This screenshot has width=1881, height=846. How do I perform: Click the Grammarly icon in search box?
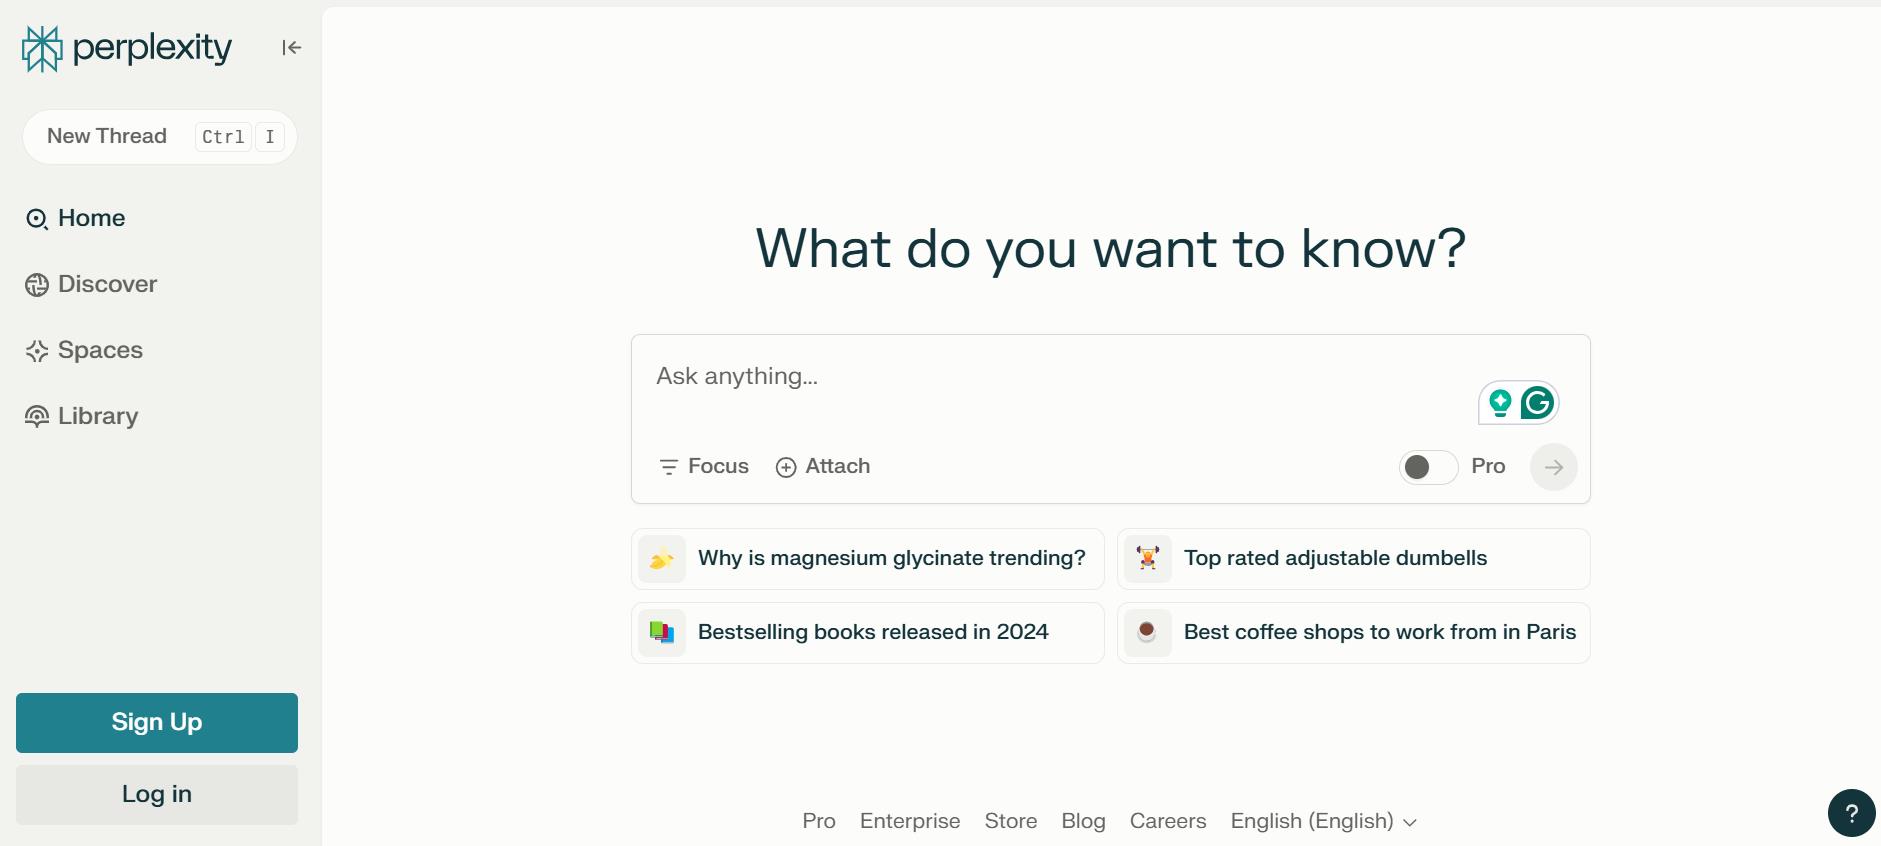coord(1537,403)
